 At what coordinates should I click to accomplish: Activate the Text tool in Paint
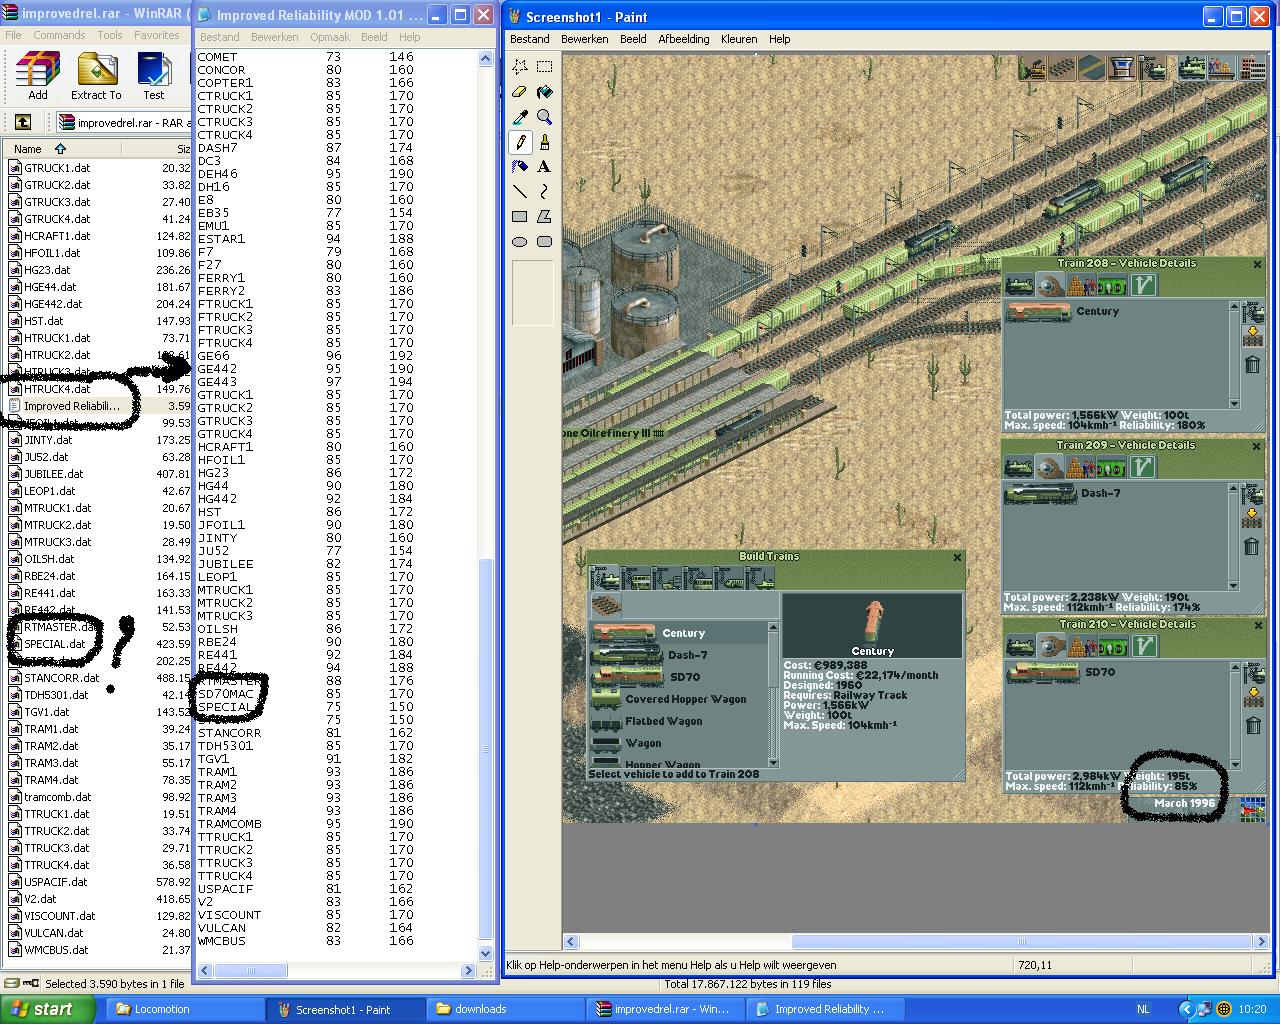544,167
